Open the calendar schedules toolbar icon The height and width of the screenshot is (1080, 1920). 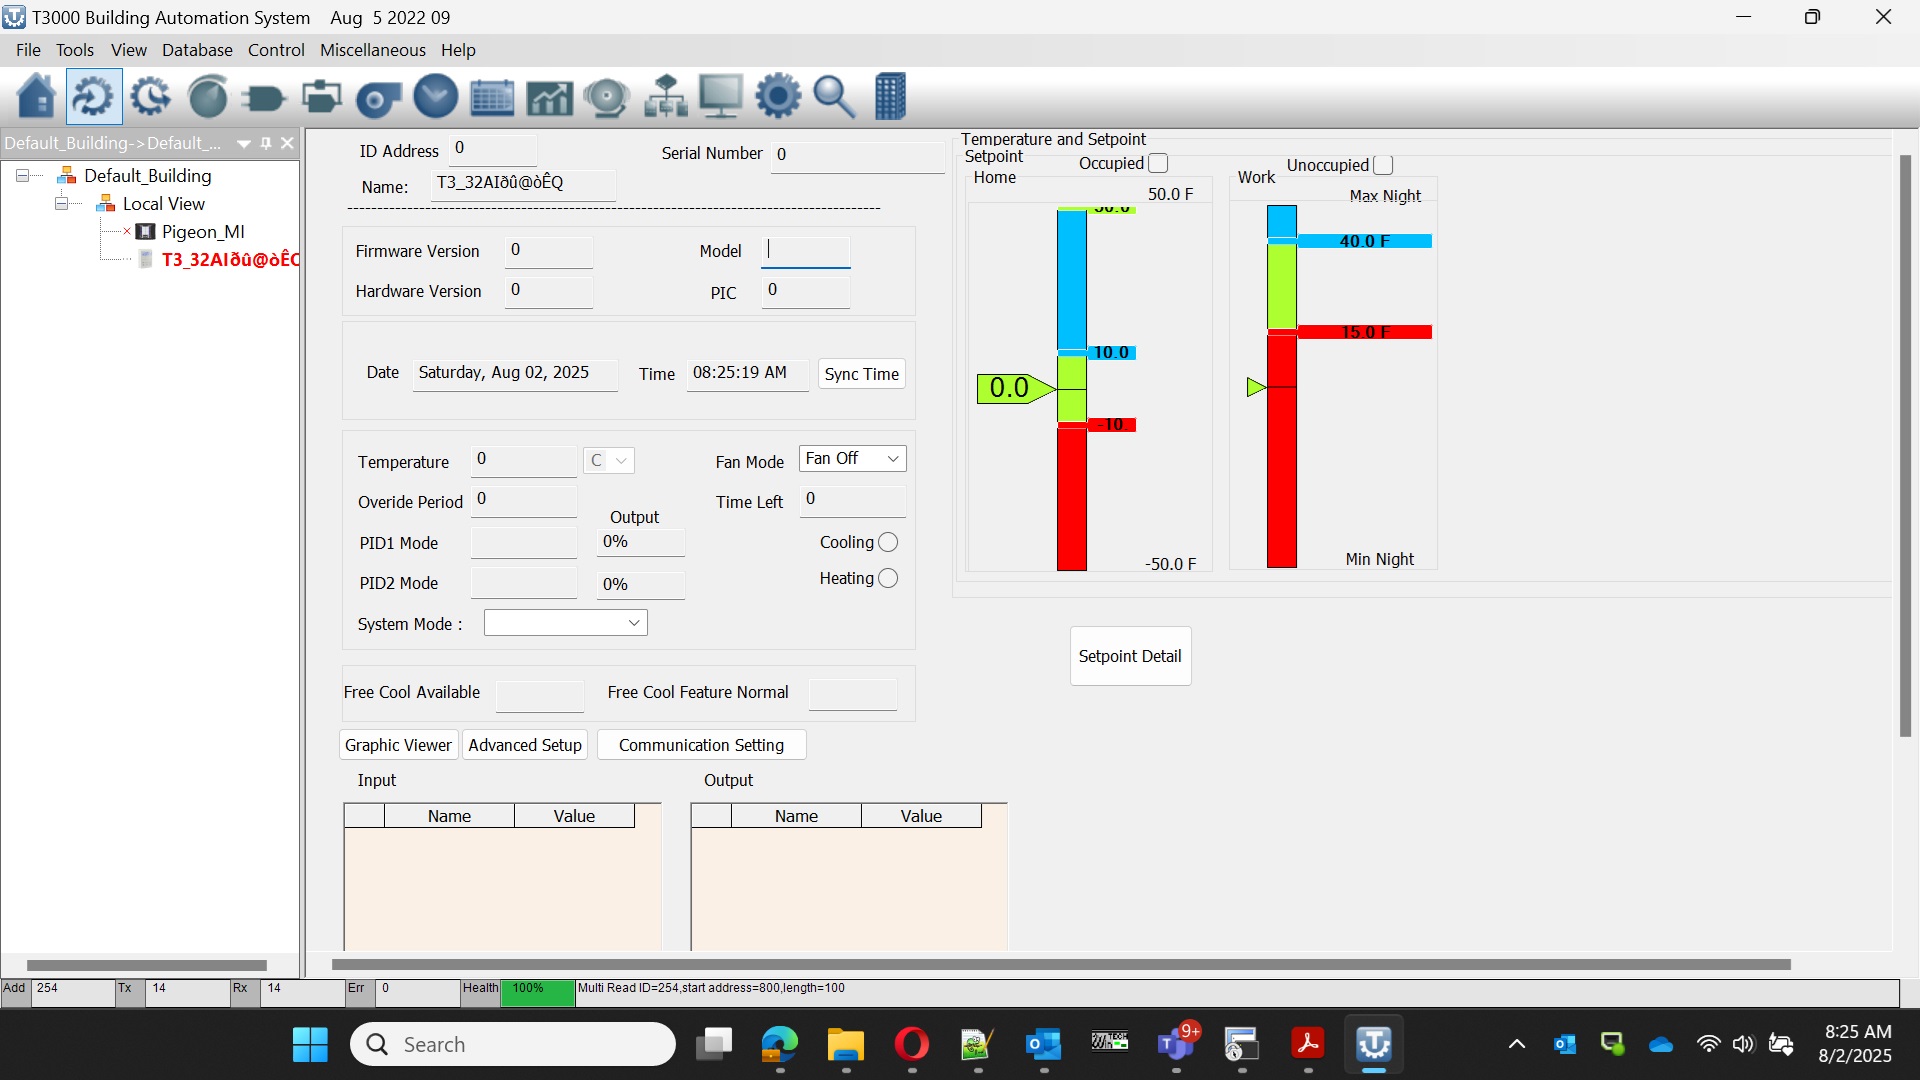tap(493, 97)
